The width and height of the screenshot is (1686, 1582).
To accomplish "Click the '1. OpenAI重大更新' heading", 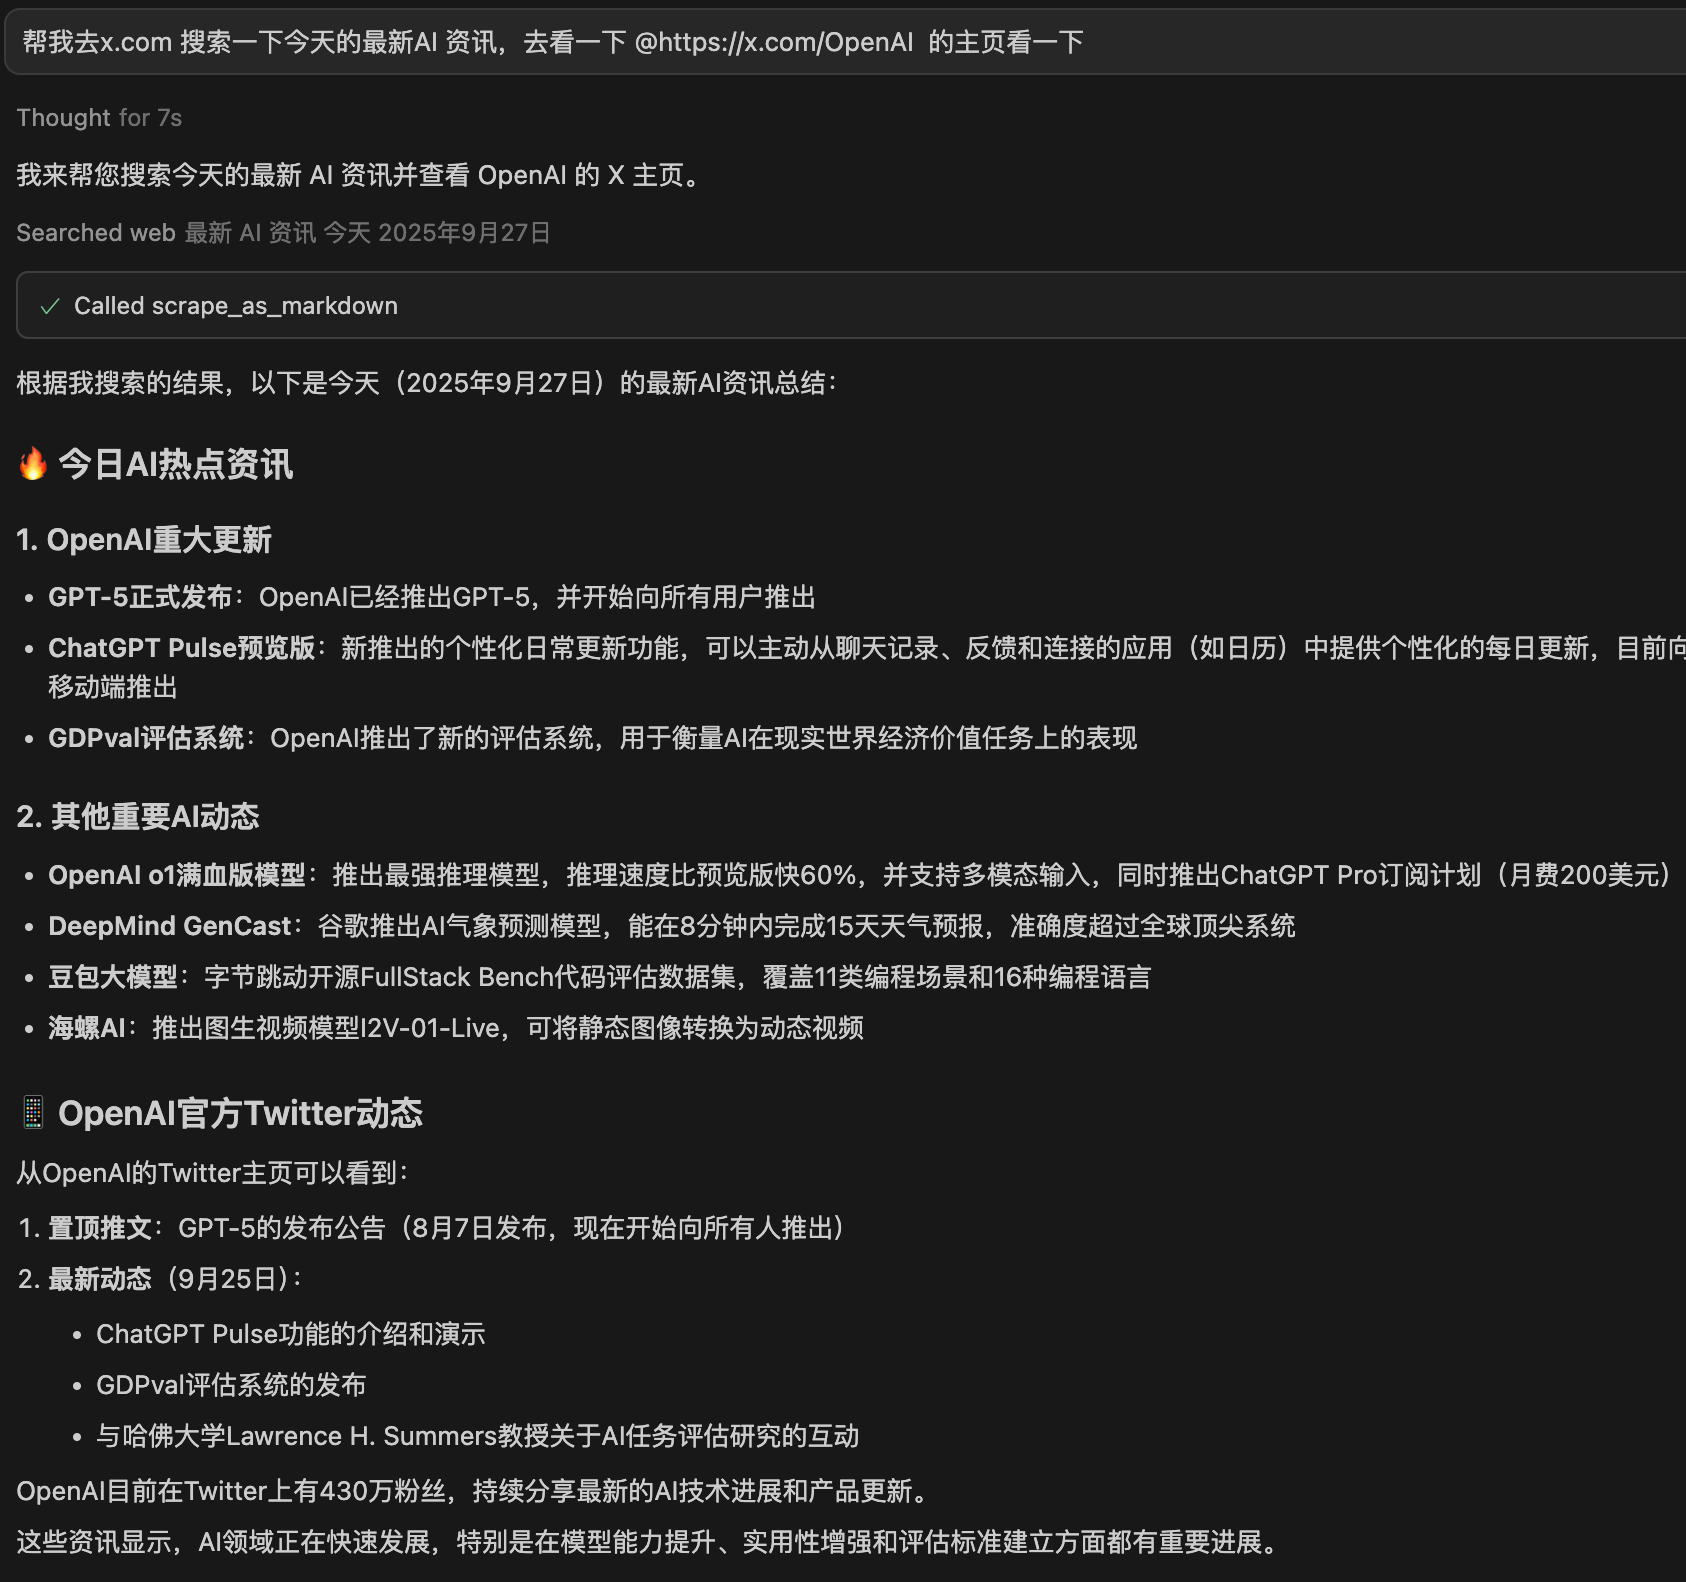I will tap(144, 540).
